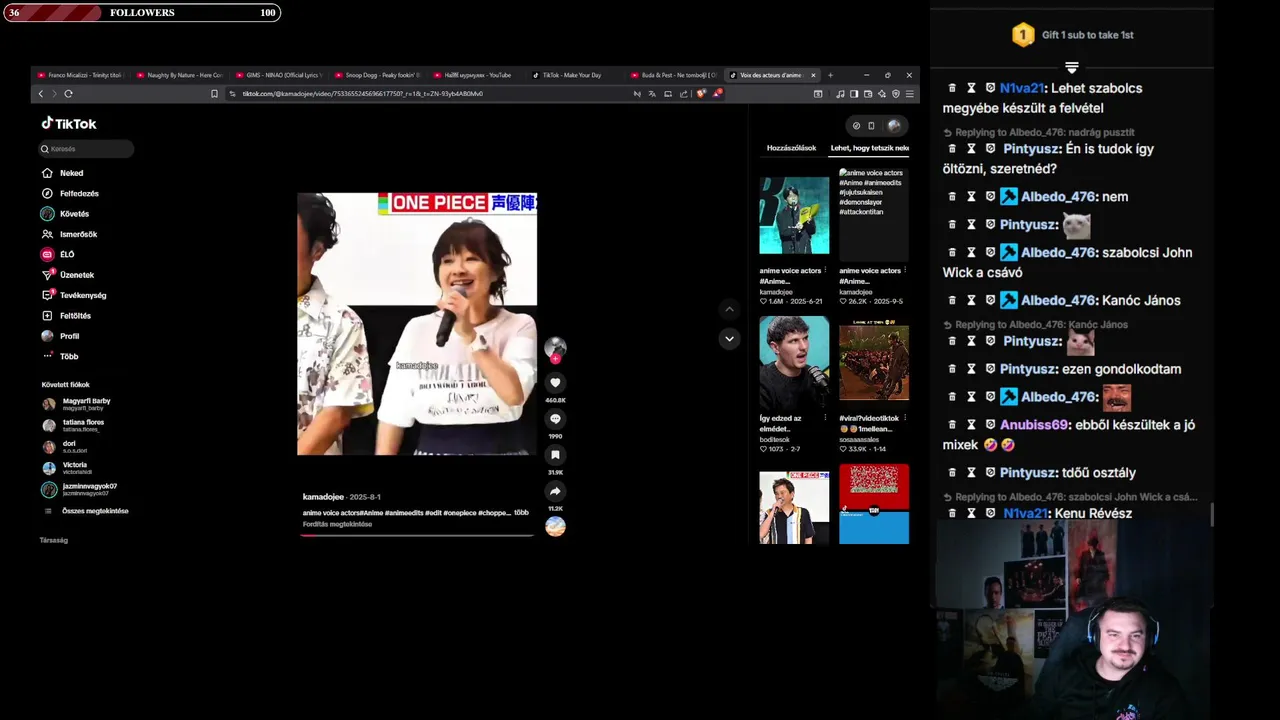Open Felfedezés explore page

click(70, 193)
